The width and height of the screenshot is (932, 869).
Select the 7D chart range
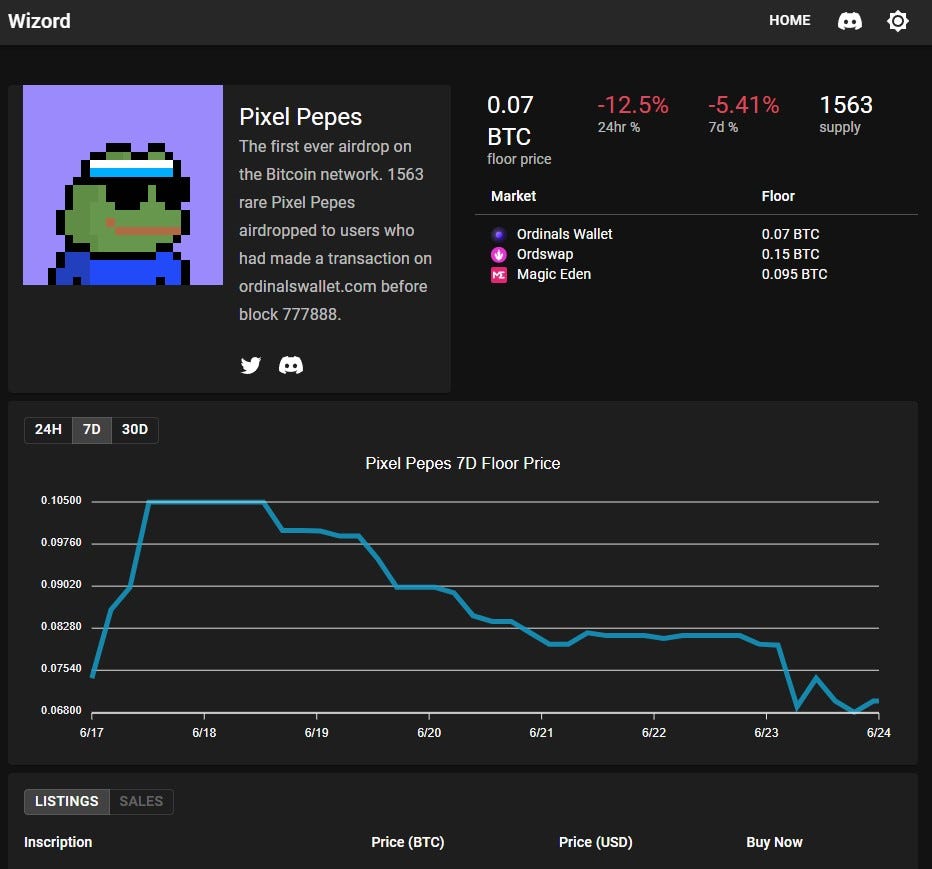92,430
